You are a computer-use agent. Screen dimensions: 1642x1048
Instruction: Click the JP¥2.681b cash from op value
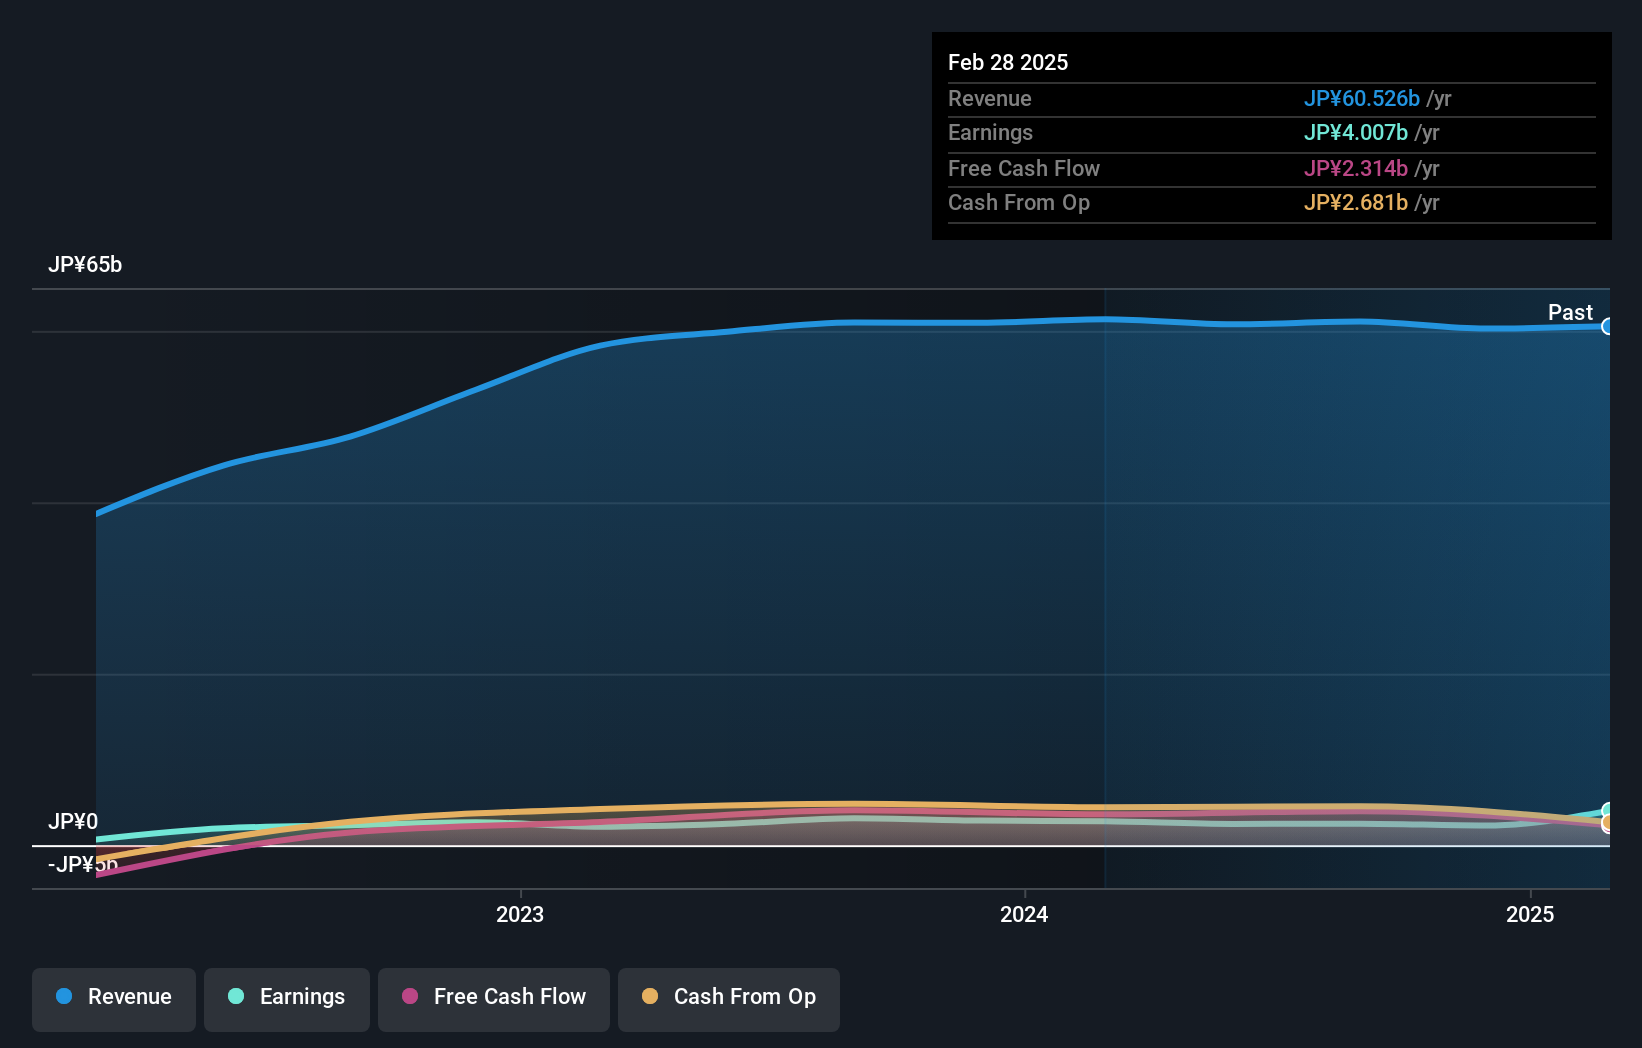(x=1355, y=202)
